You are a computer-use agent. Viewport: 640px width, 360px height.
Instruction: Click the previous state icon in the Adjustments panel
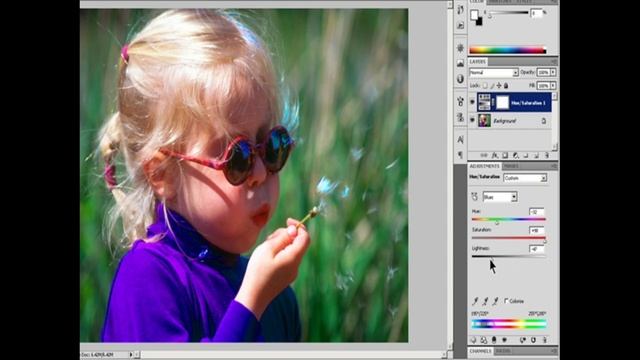(x=522, y=340)
